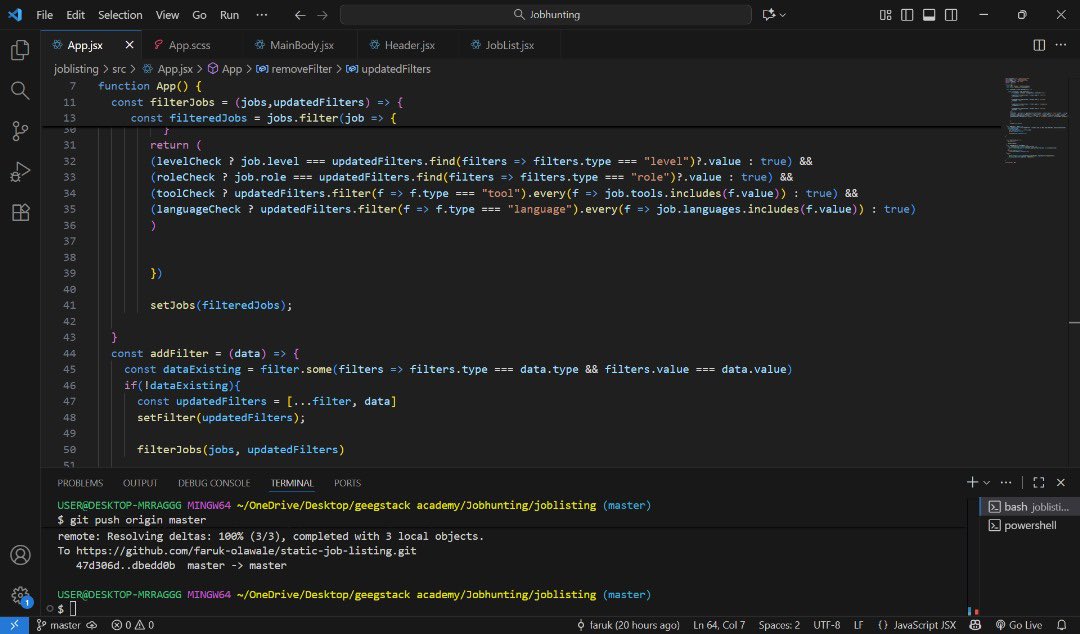Click the Manage gear icon

click(x=20, y=593)
